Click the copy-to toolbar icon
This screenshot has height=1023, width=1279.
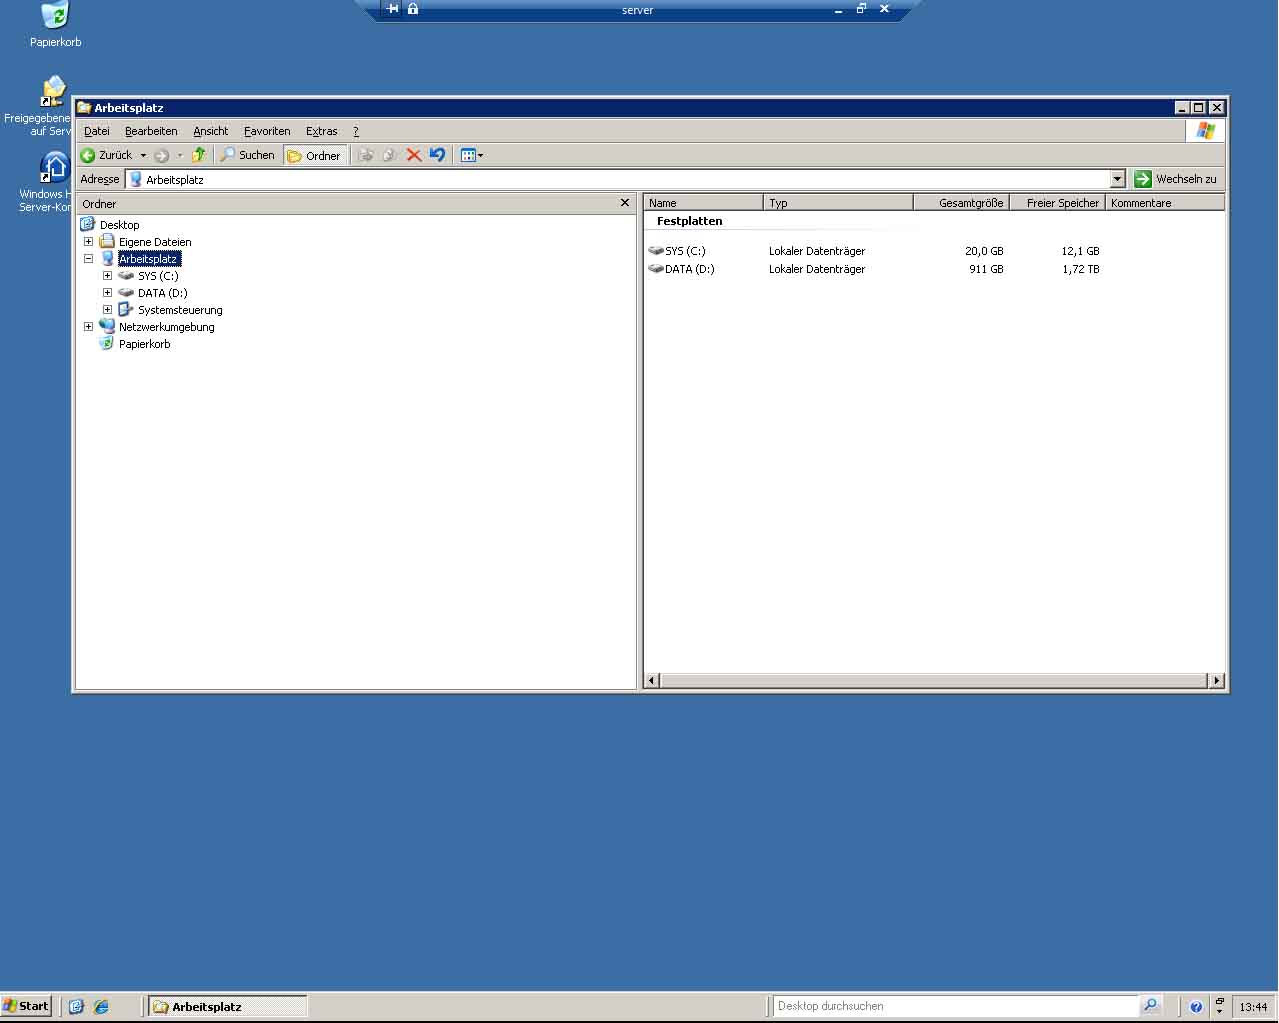point(389,155)
